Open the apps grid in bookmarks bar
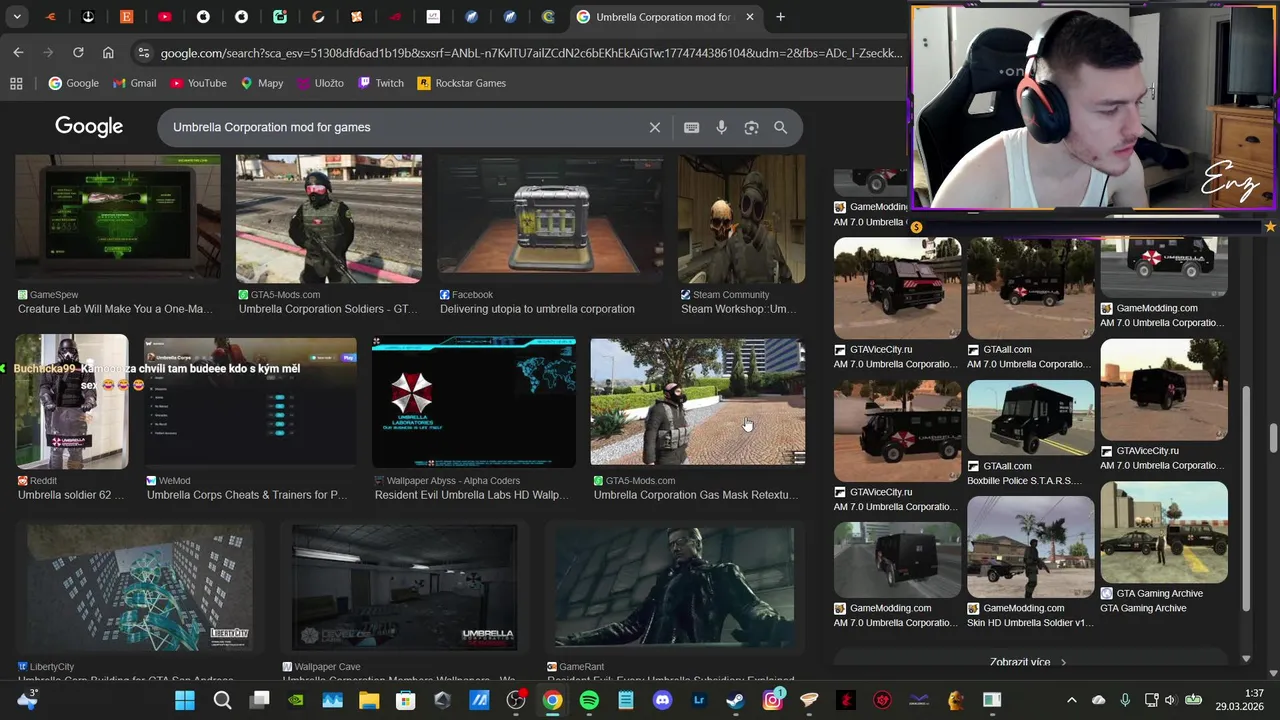 (x=16, y=83)
